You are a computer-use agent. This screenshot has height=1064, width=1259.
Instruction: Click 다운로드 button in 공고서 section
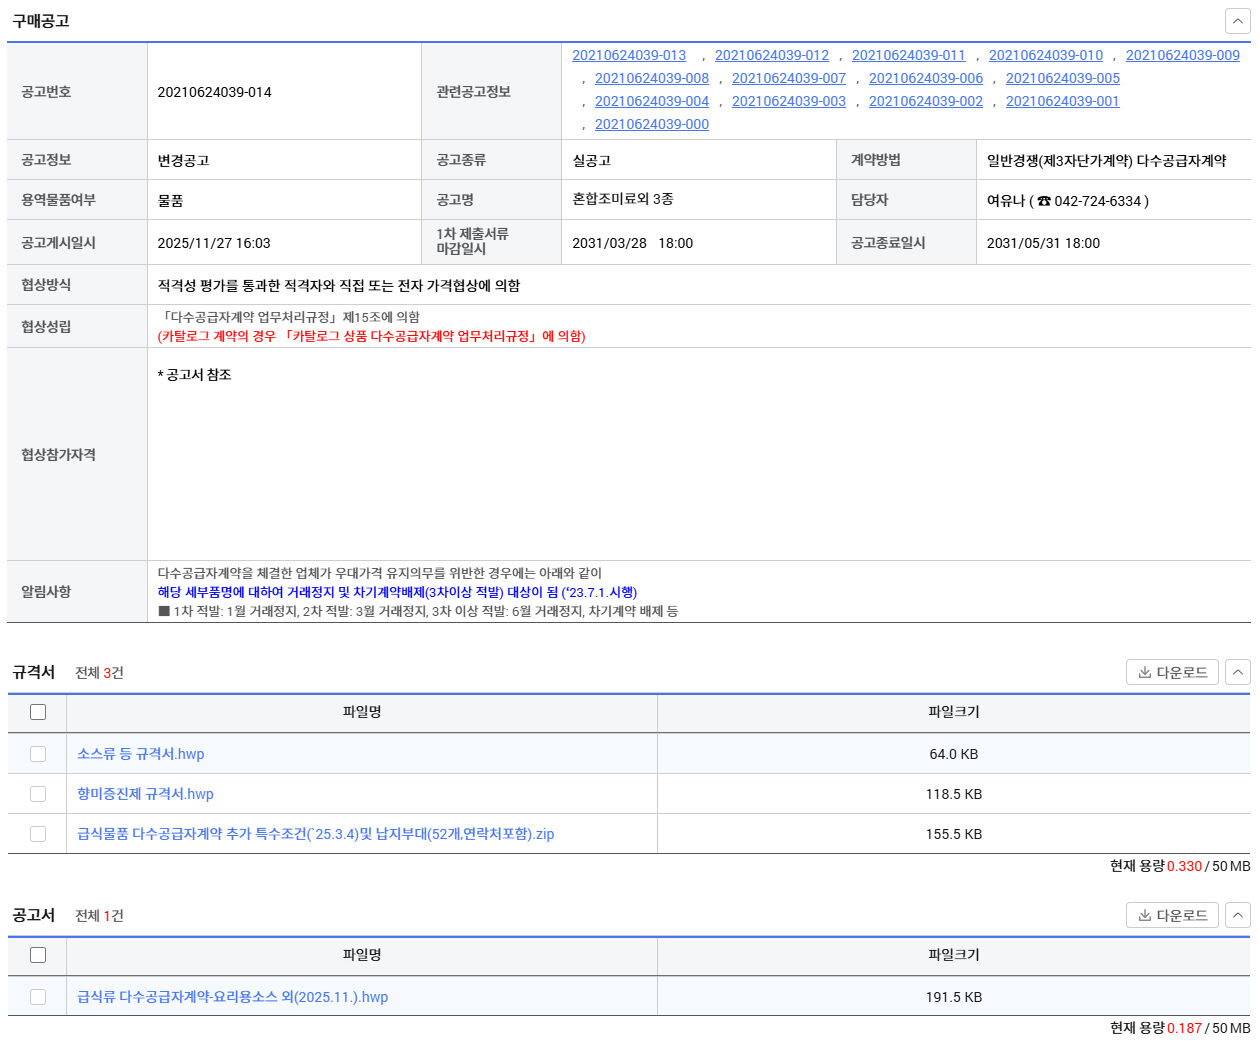pos(1172,915)
